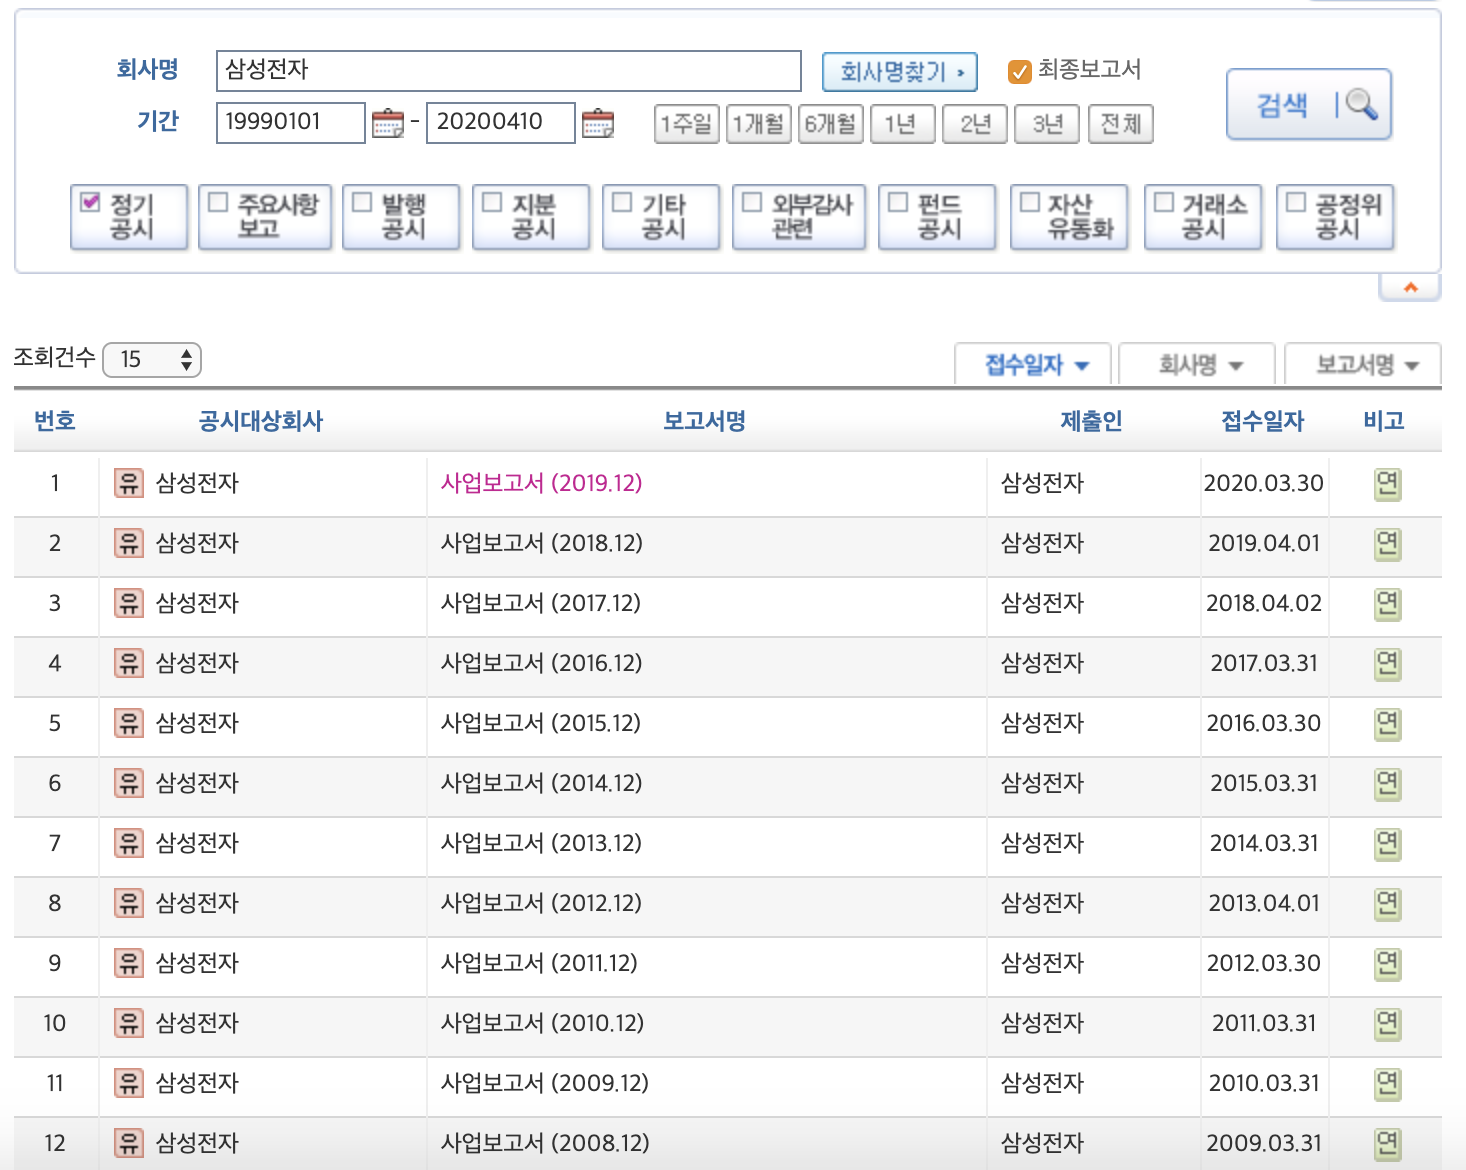Open 사업보고서 (2009.12) report
This screenshot has height=1170, width=1466.
click(x=545, y=1083)
